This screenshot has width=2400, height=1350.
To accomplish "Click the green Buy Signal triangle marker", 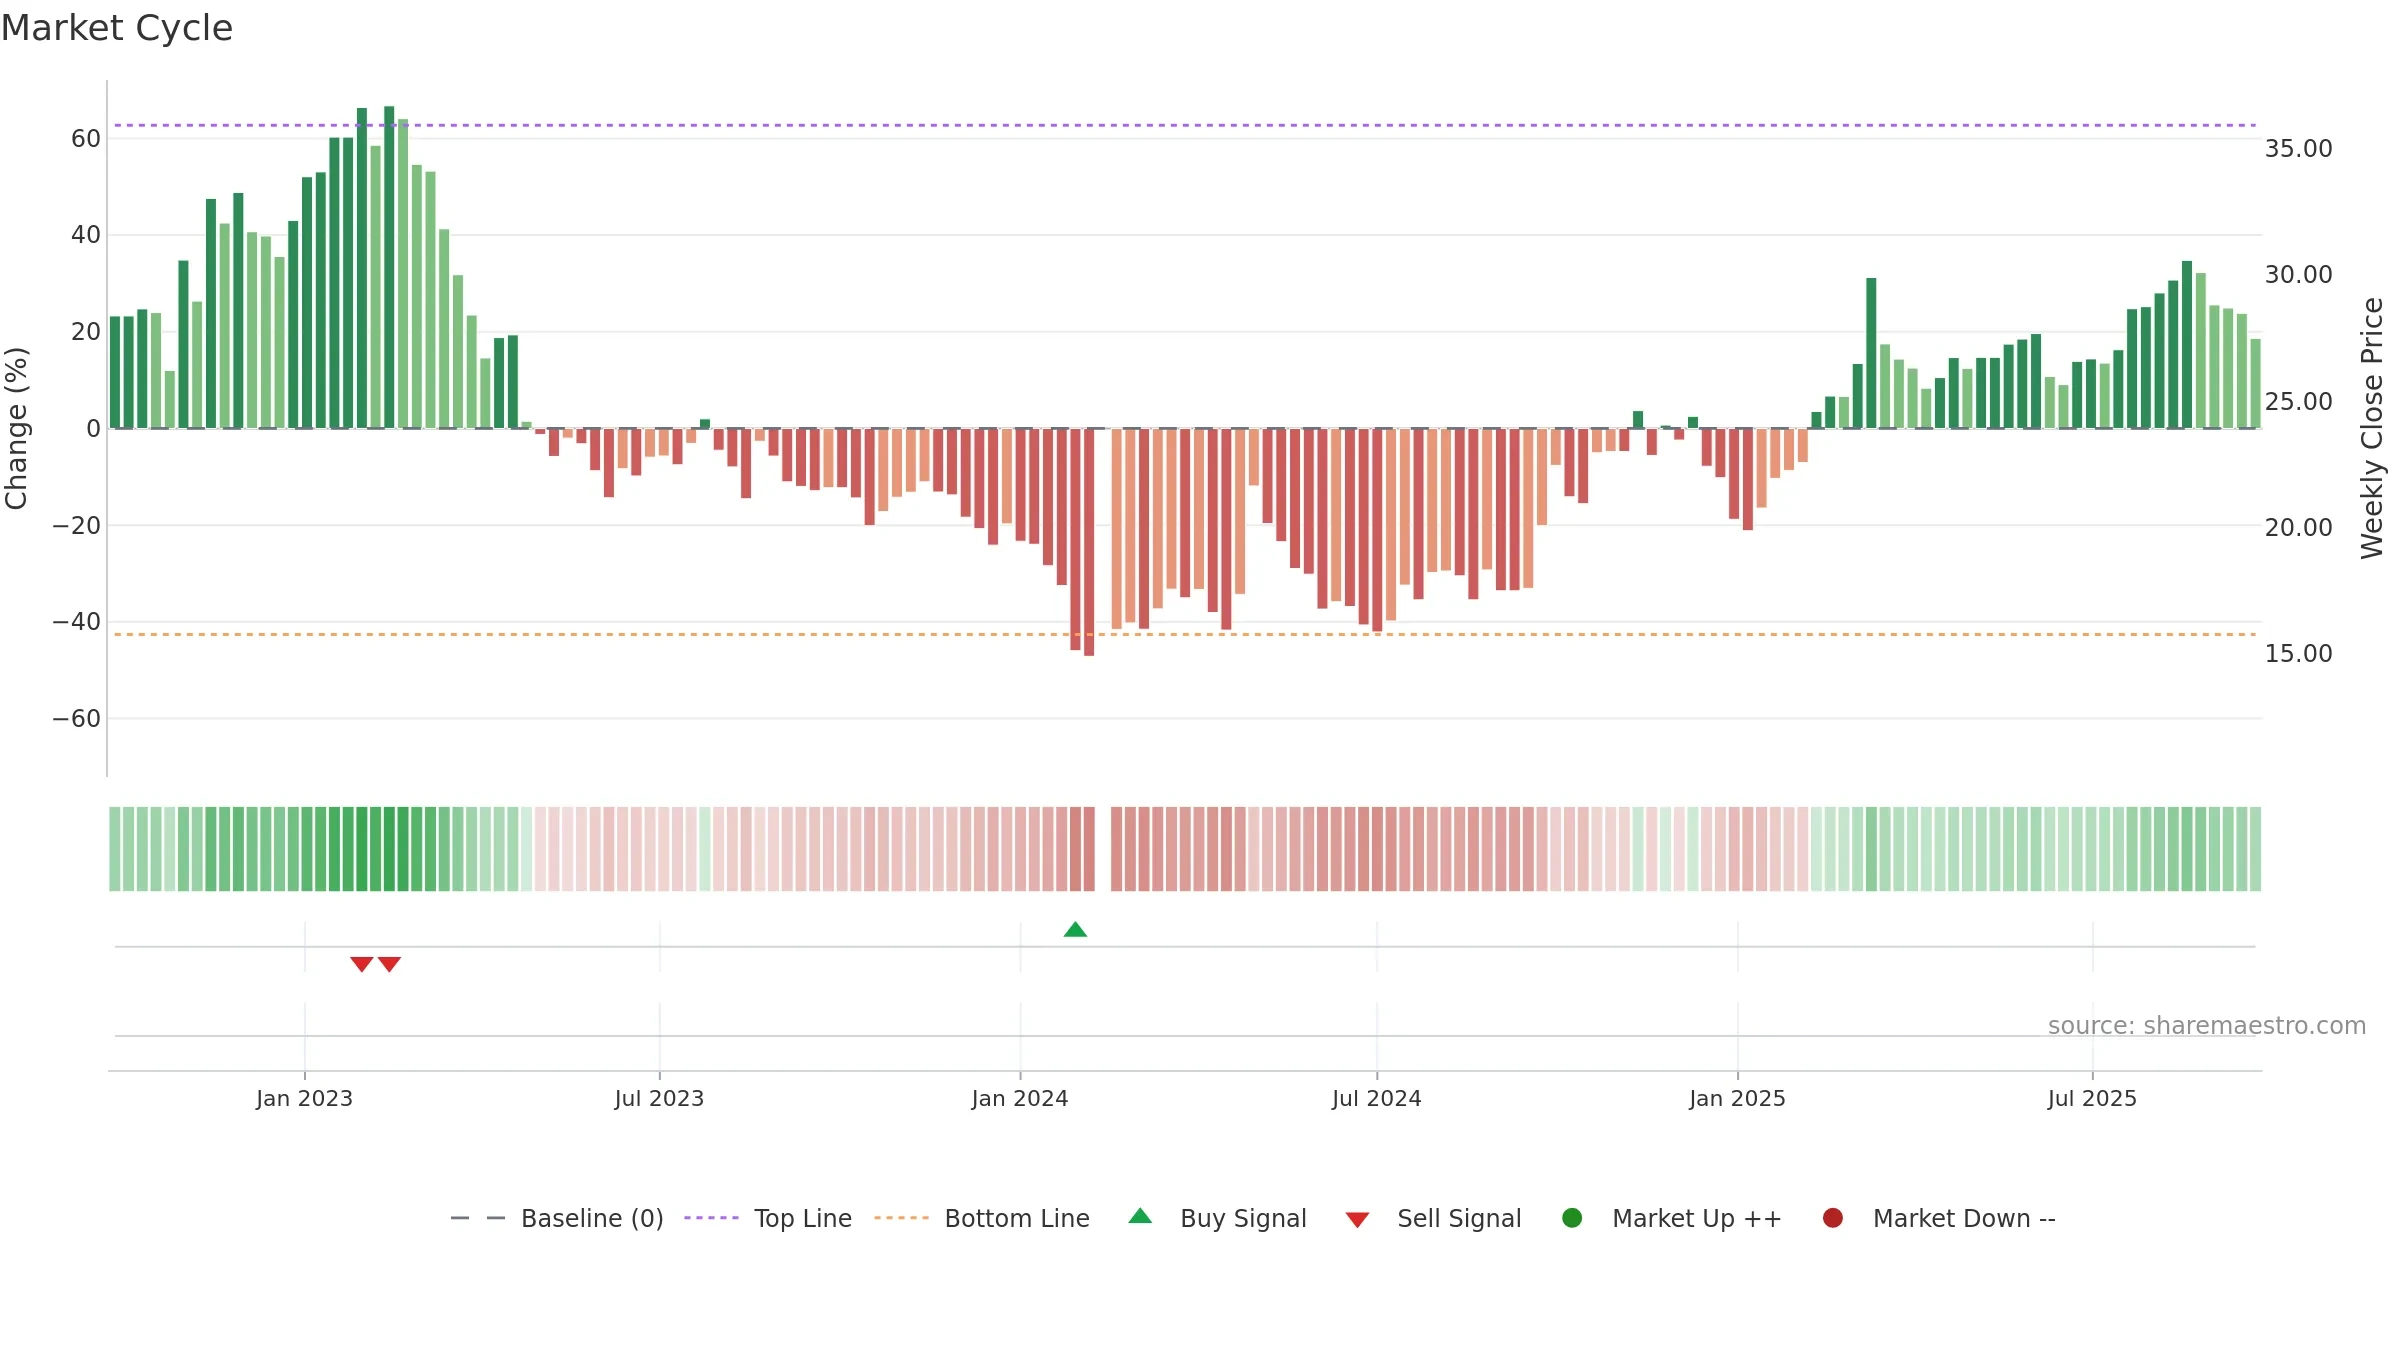I will [1075, 930].
